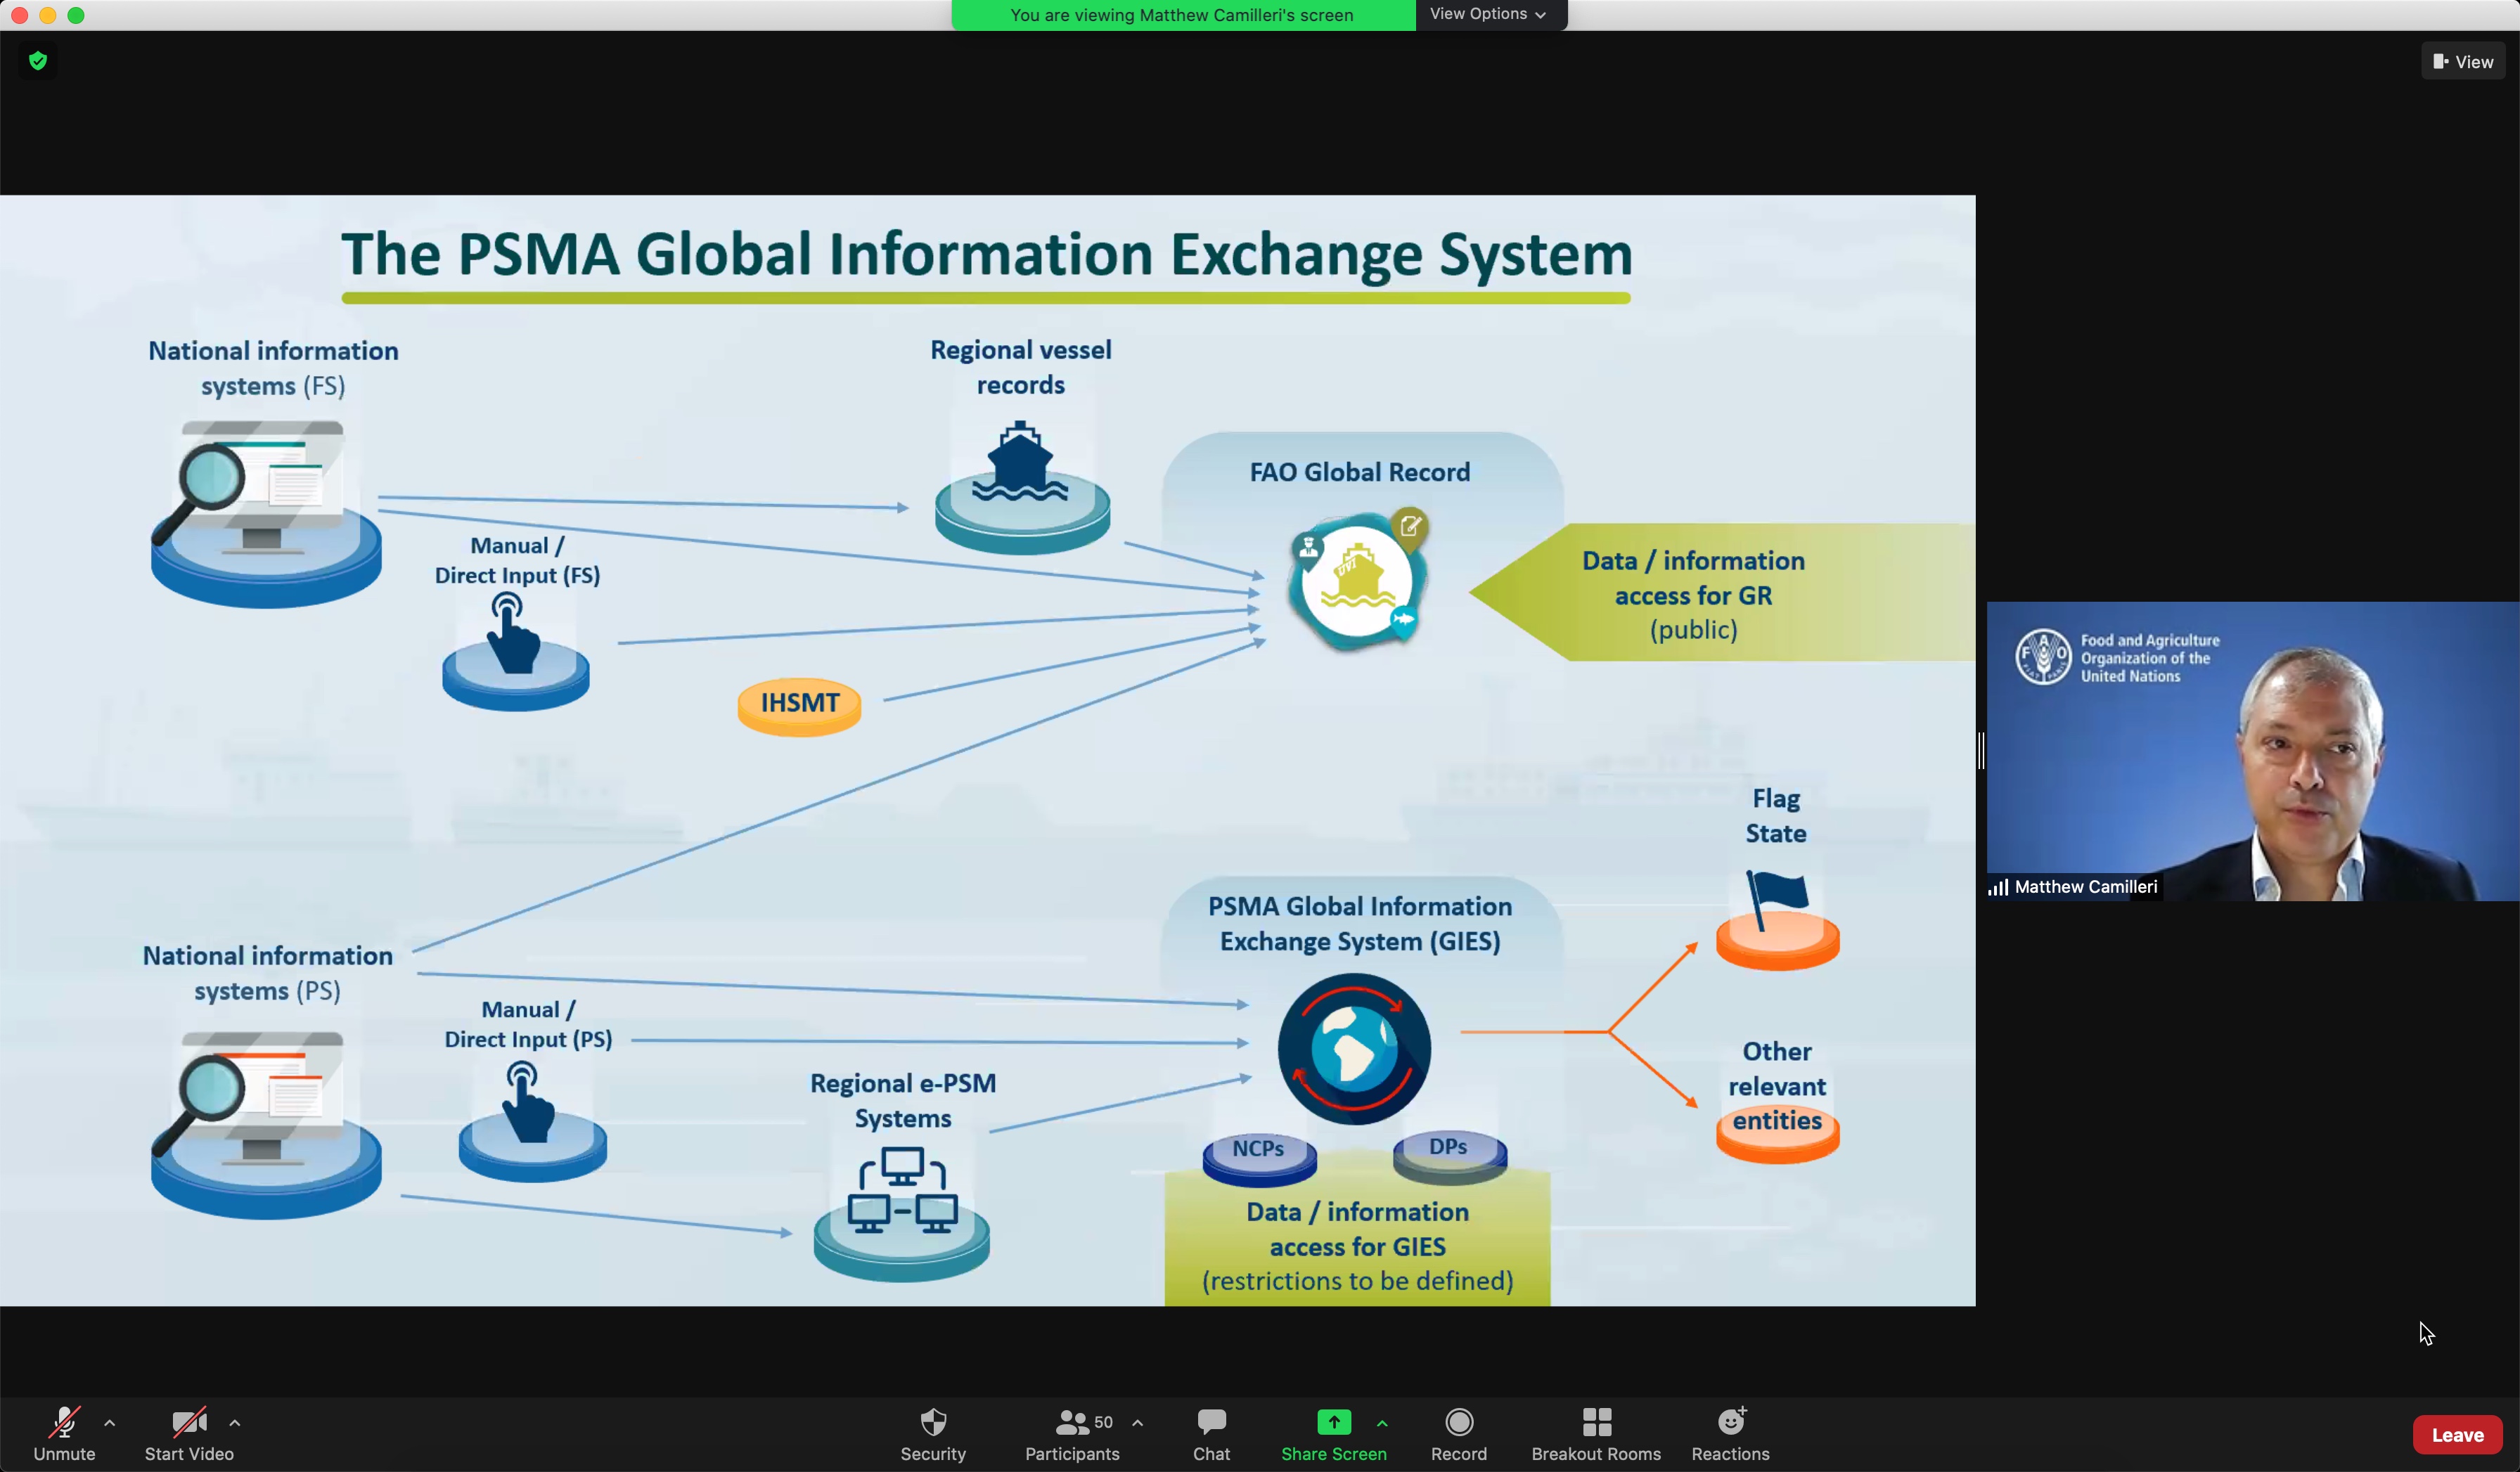
Task: Open the View layout menu
Action: 2462,62
